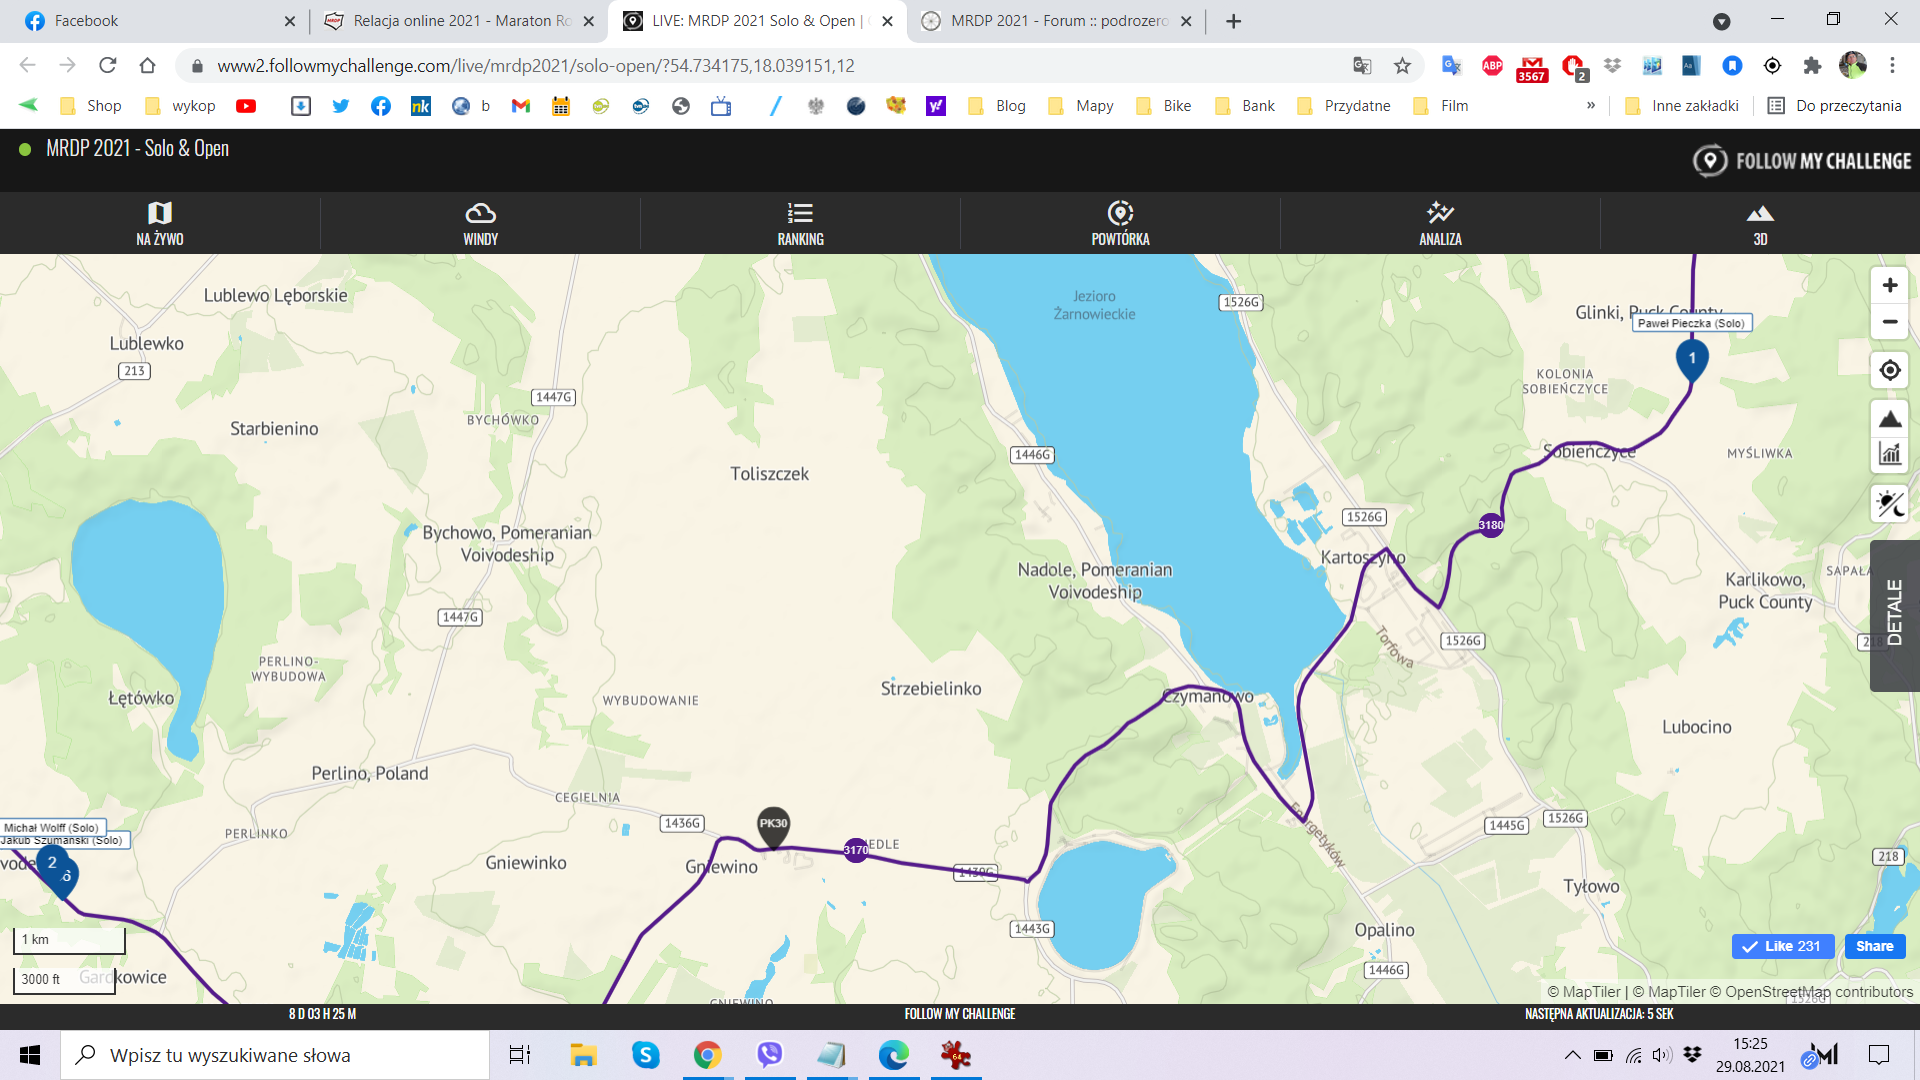Open YouTube bookmark icon
Screen dimensions: 1920x1080
[246, 106]
